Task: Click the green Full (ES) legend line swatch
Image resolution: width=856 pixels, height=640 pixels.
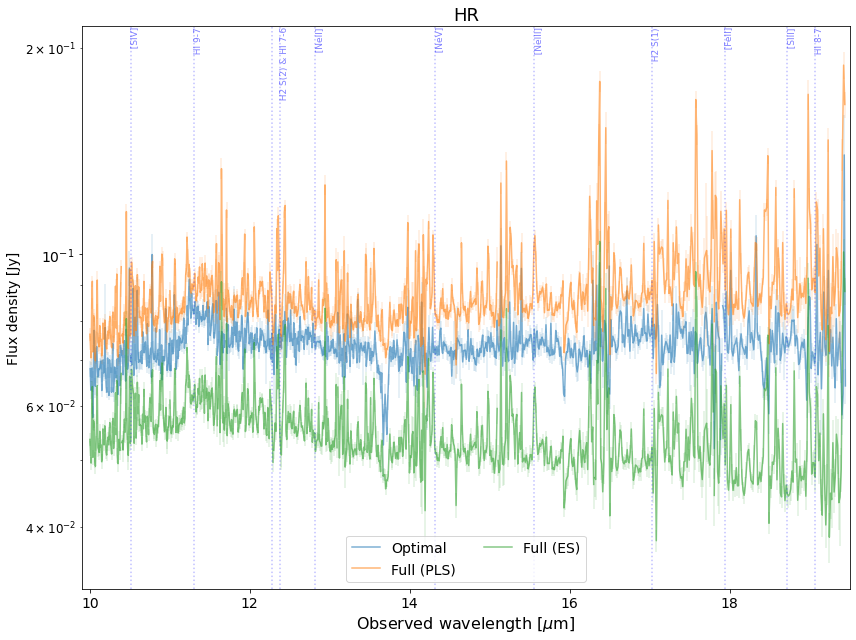Action: point(497,547)
